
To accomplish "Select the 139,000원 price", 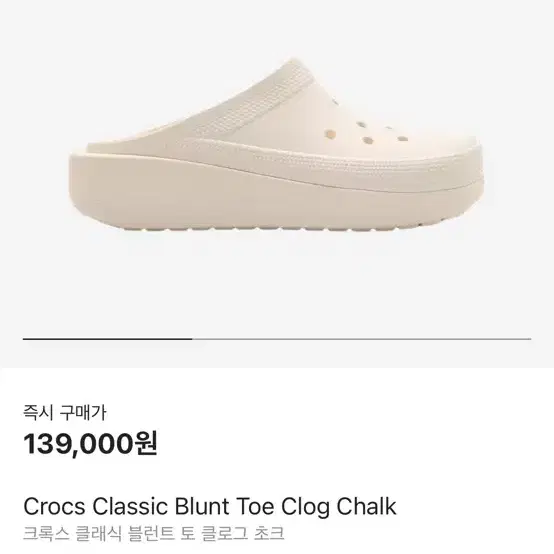I will [x=90, y=444].
